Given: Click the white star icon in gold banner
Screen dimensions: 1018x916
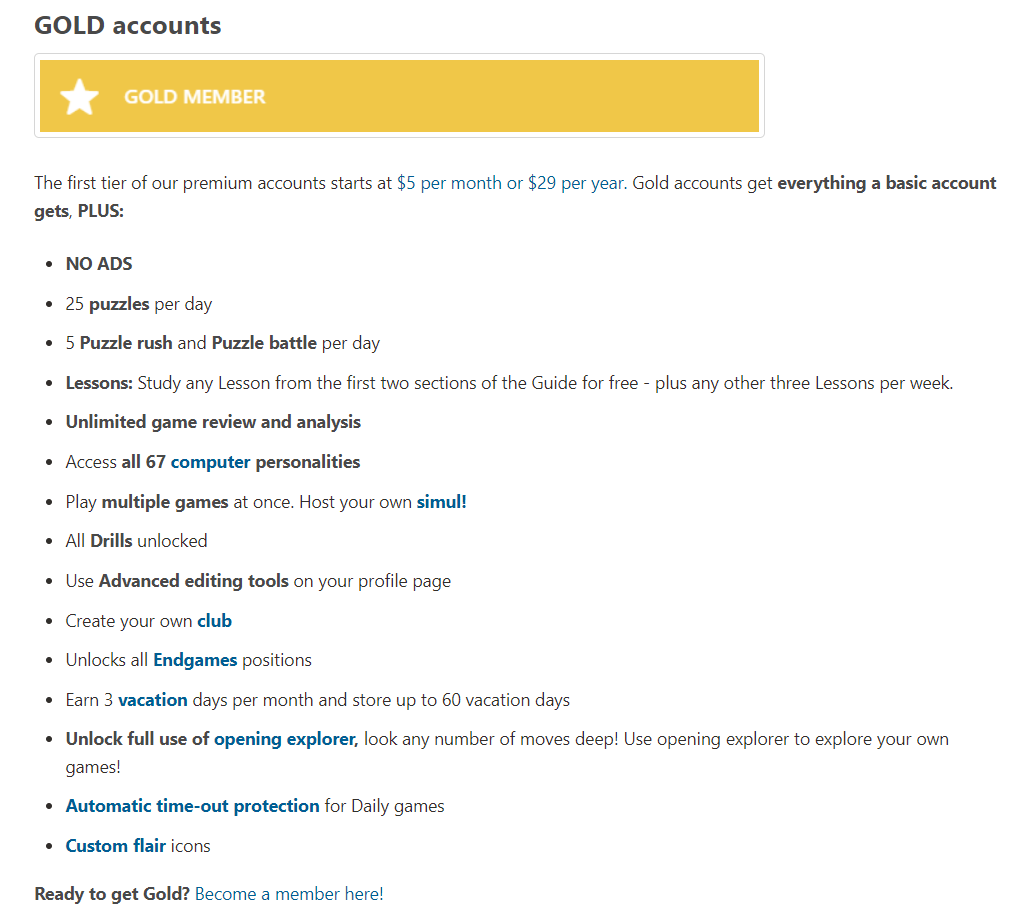Looking at the screenshot, I should tap(79, 97).
